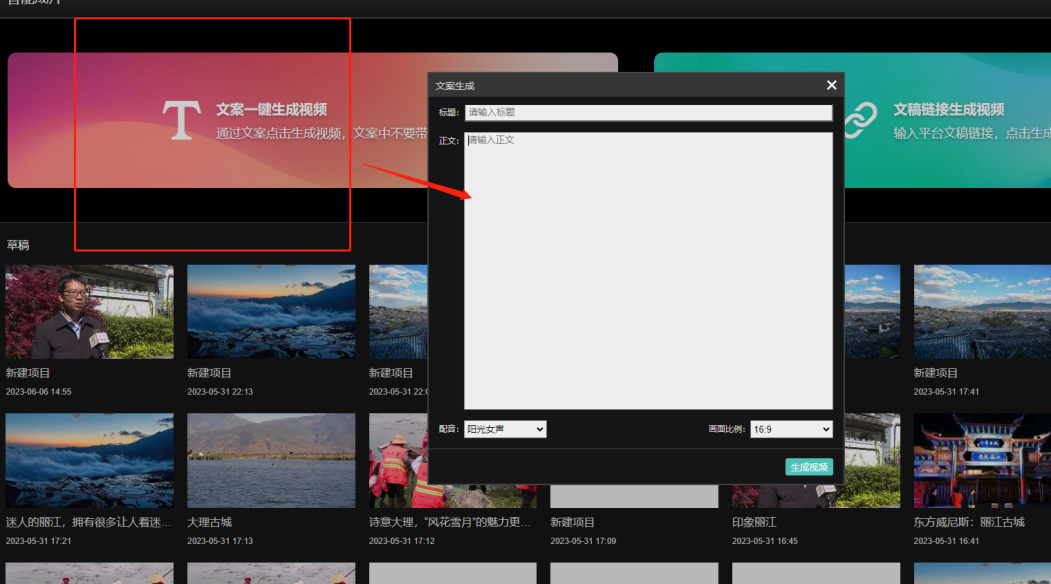Open the 大理古城 draft
The image size is (1051, 584).
(271, 460)
